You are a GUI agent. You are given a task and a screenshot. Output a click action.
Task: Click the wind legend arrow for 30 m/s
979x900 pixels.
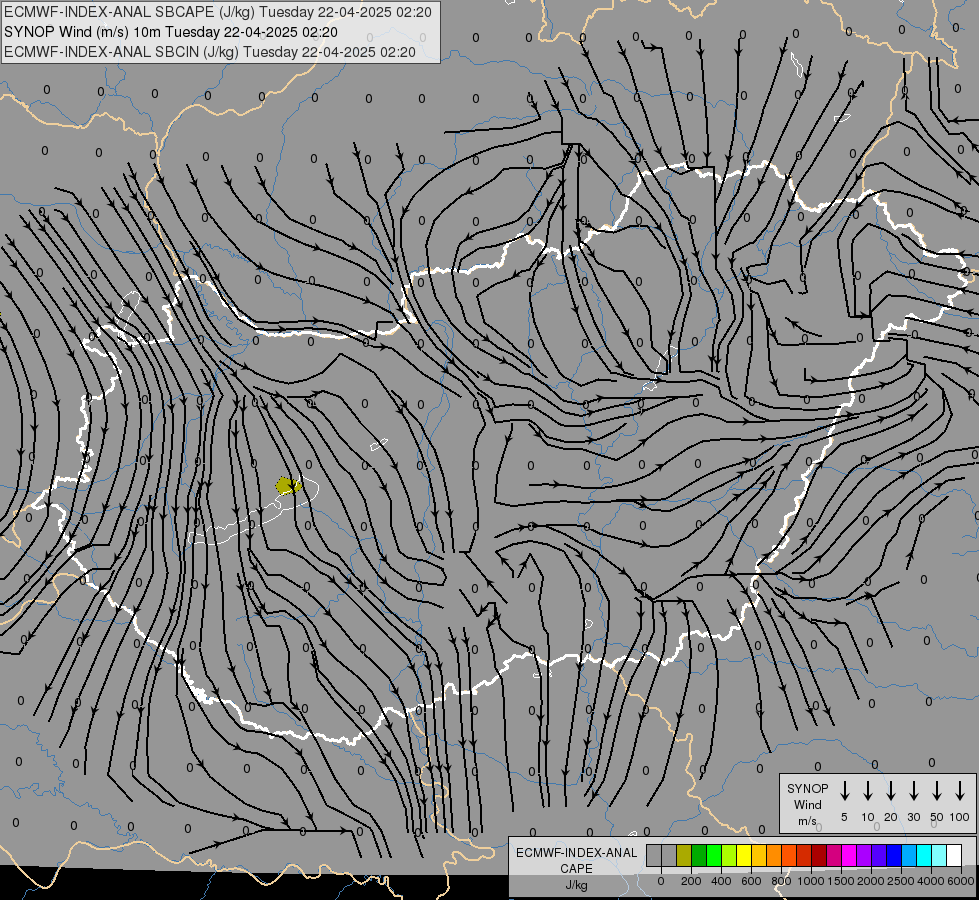pos(913,791)
